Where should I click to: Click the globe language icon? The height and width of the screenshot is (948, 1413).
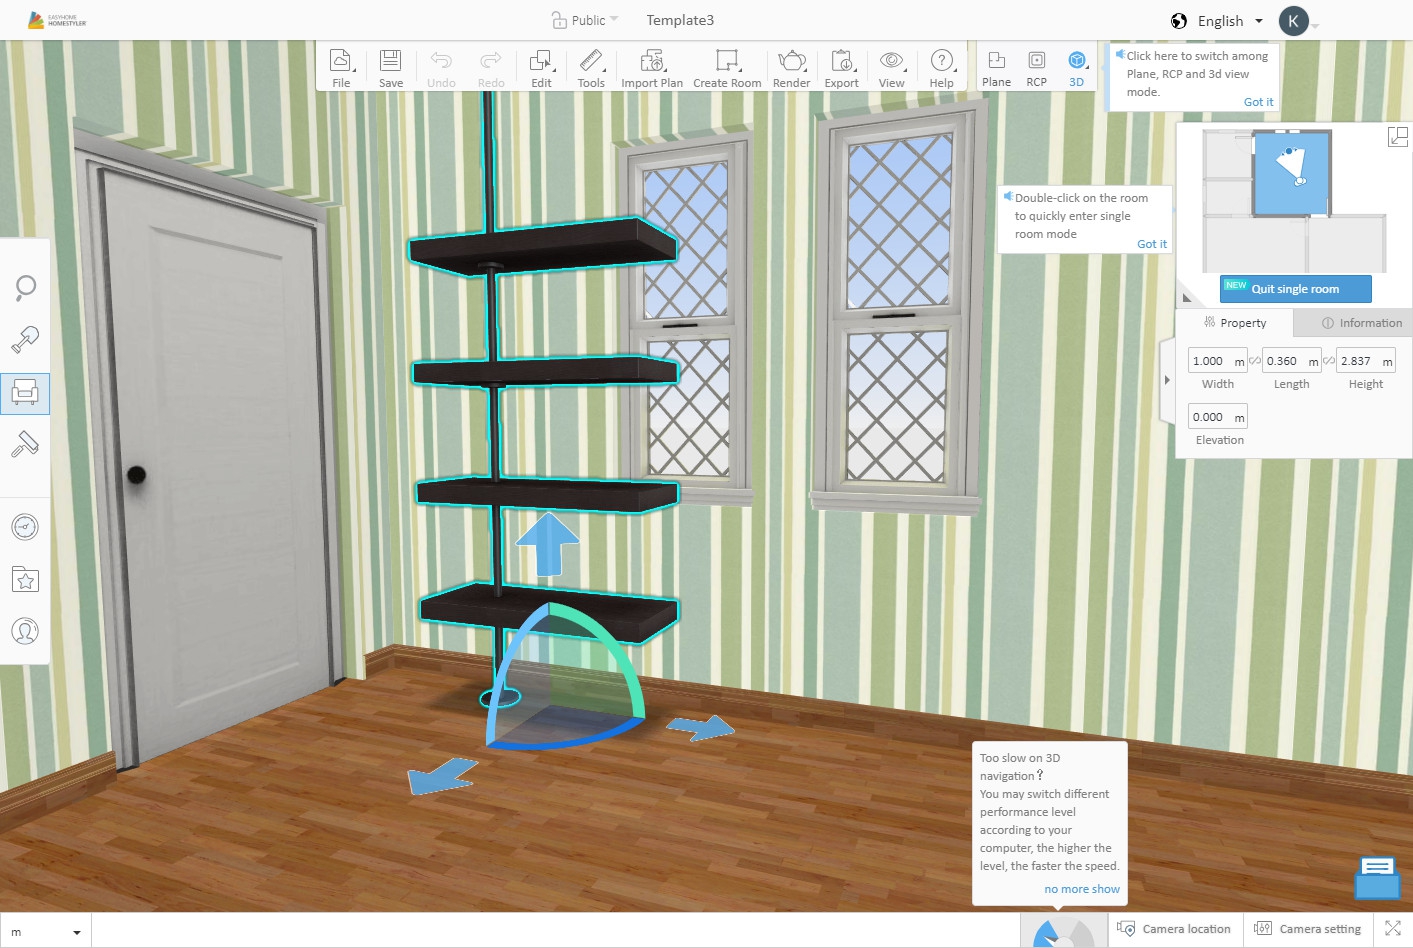point(1179,21)
